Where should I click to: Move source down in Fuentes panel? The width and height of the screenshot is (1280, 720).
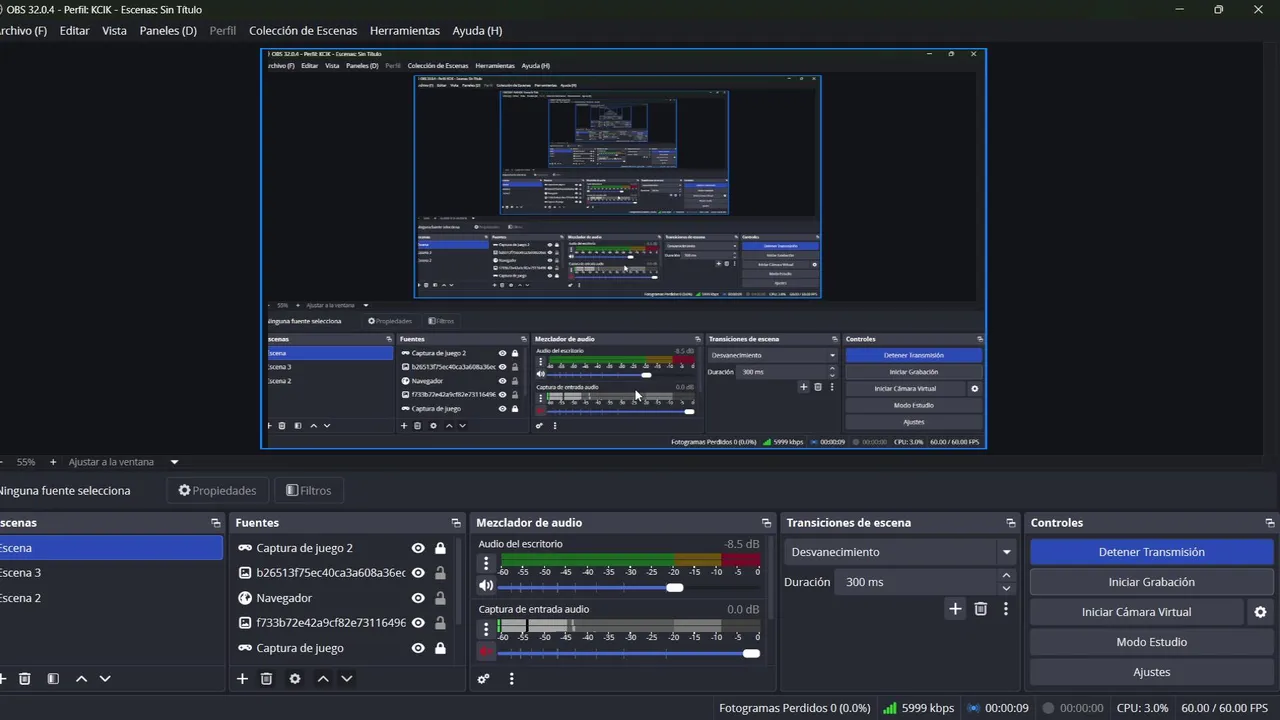(x=347, y=679)
